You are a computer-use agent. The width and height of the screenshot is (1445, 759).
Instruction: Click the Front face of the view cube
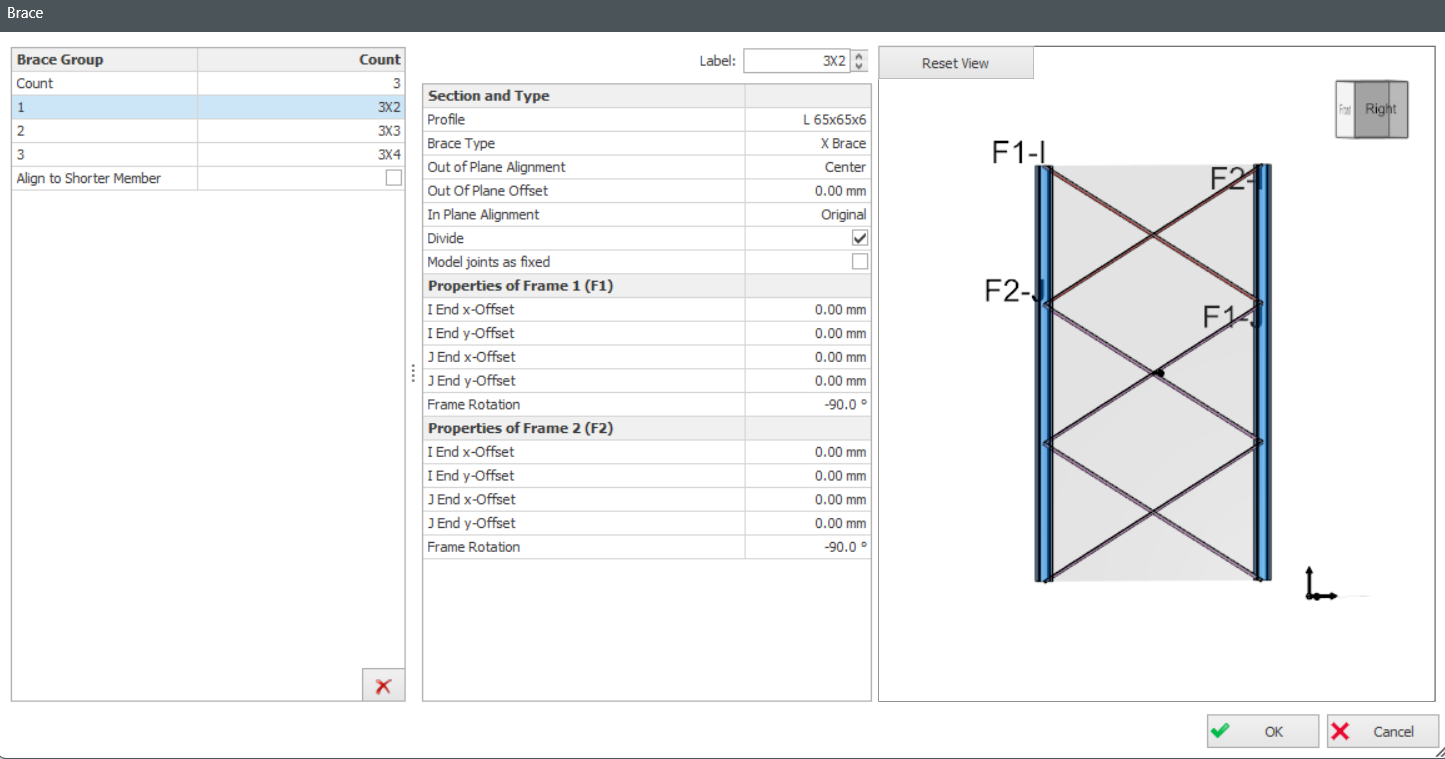1345,109
